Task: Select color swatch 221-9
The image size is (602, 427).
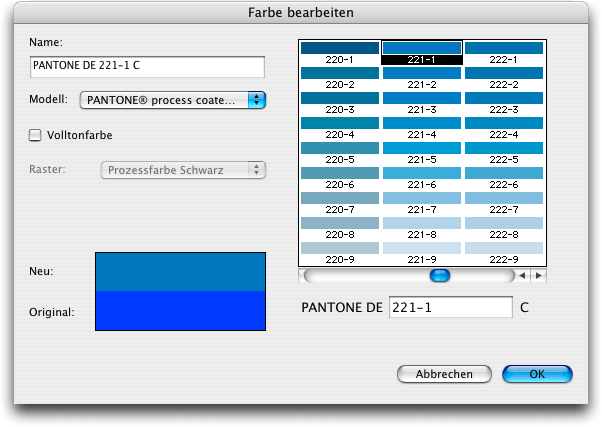Action: (422, 248)
